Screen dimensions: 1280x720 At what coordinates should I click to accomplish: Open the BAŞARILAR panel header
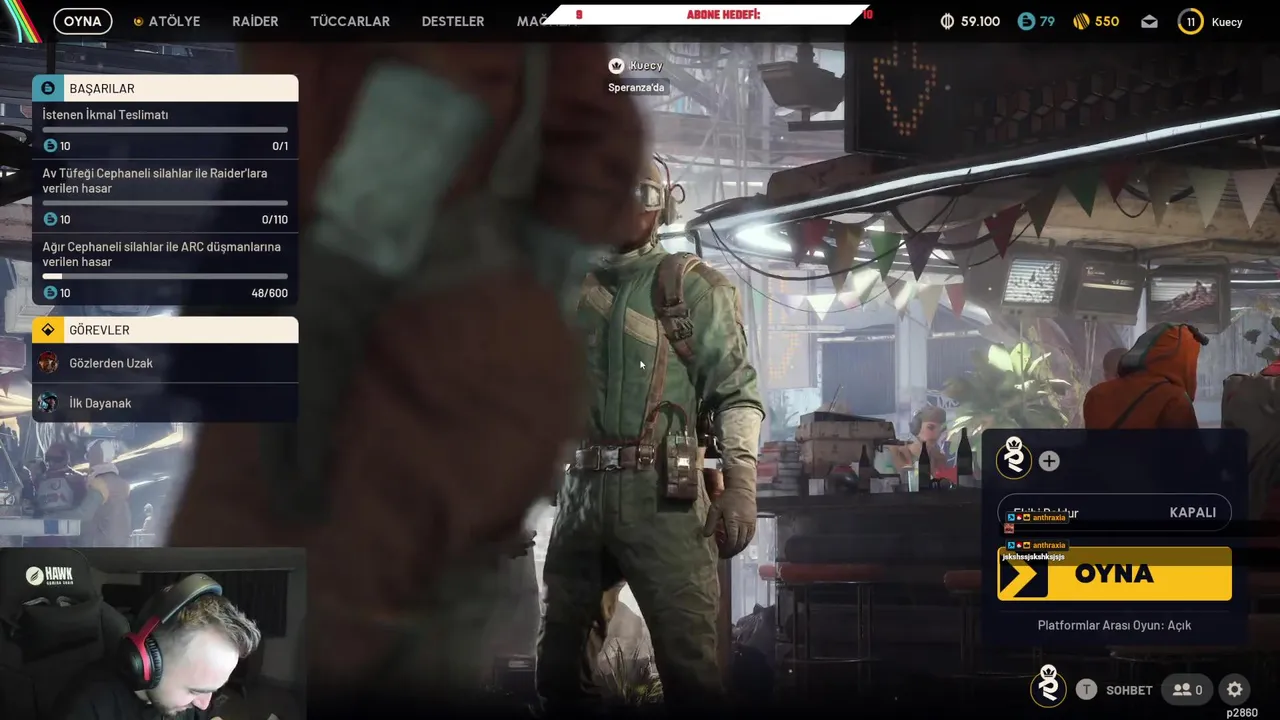click(165, 88)
